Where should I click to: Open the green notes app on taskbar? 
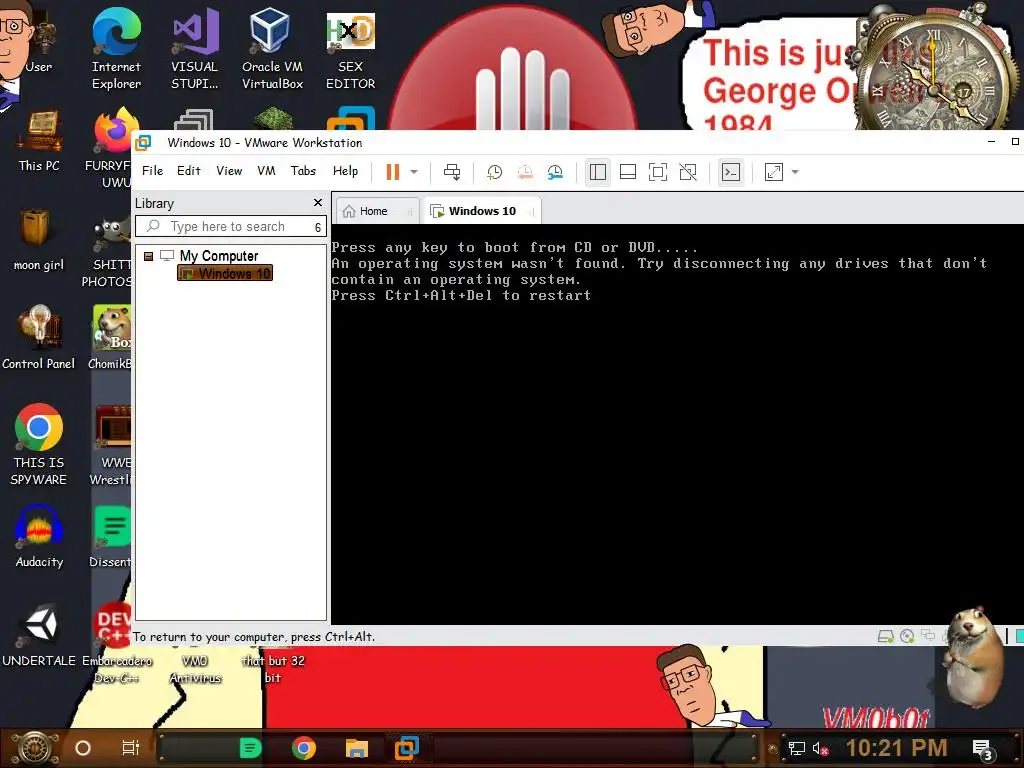pyautogui.click(x=251, y=748)
